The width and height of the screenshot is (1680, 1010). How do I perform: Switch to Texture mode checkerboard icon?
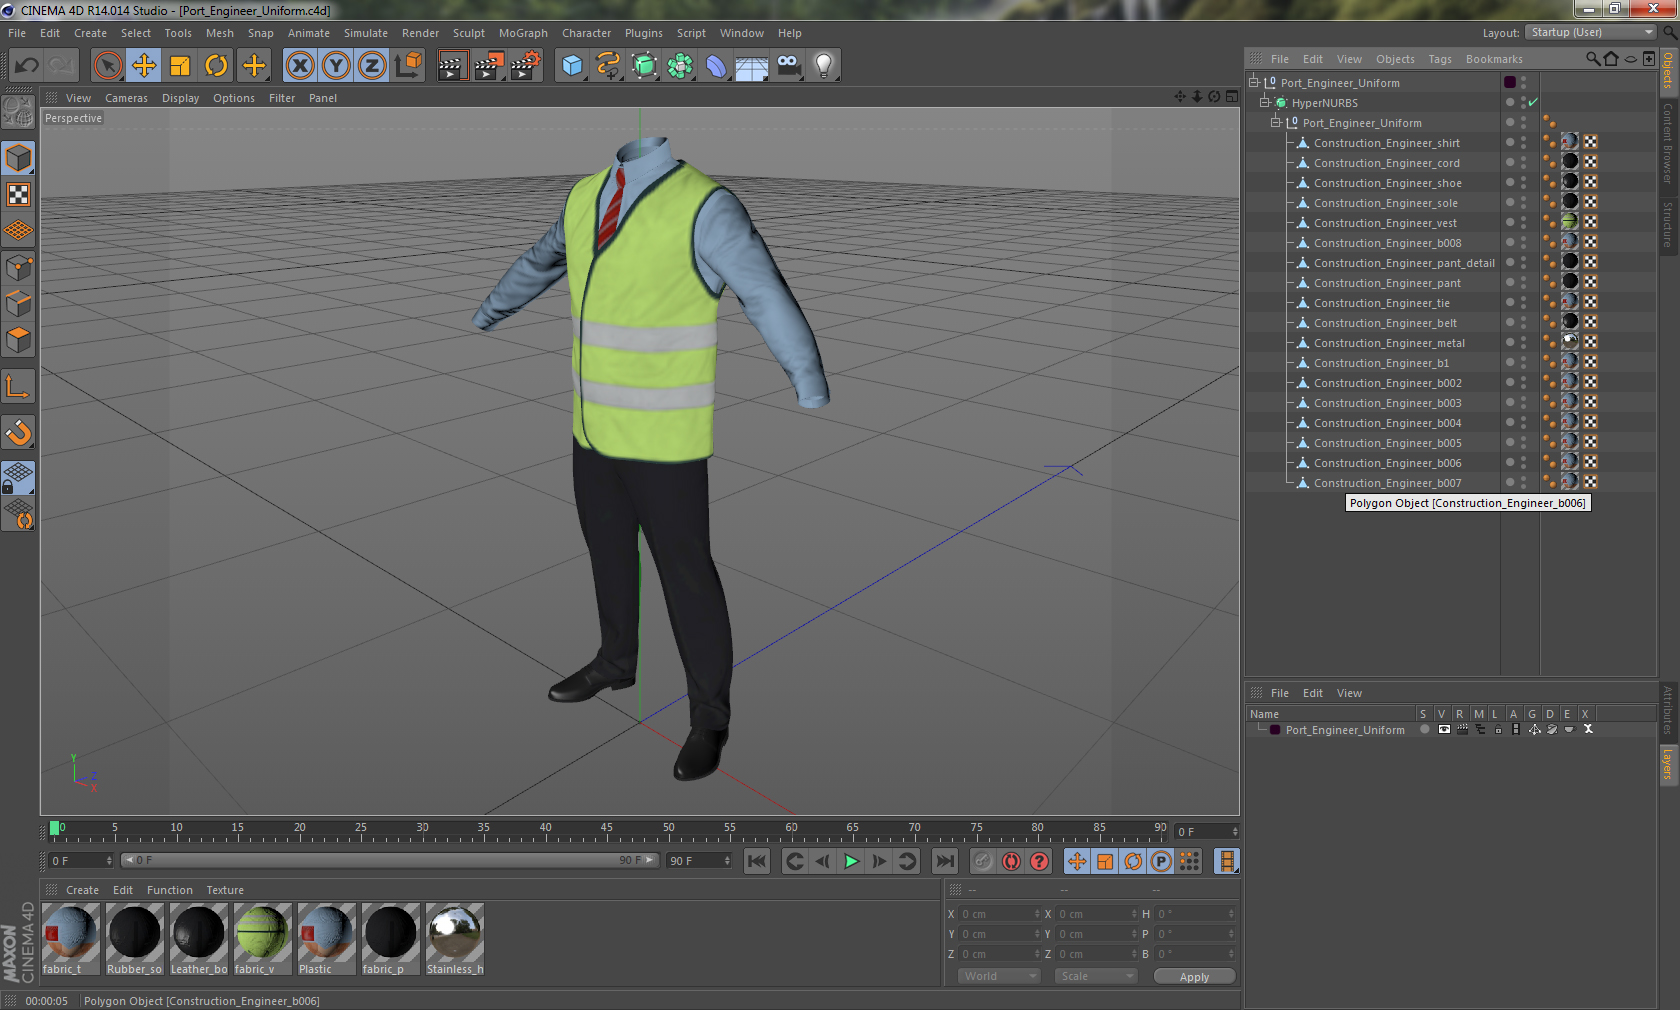click(x=18, y=194)
